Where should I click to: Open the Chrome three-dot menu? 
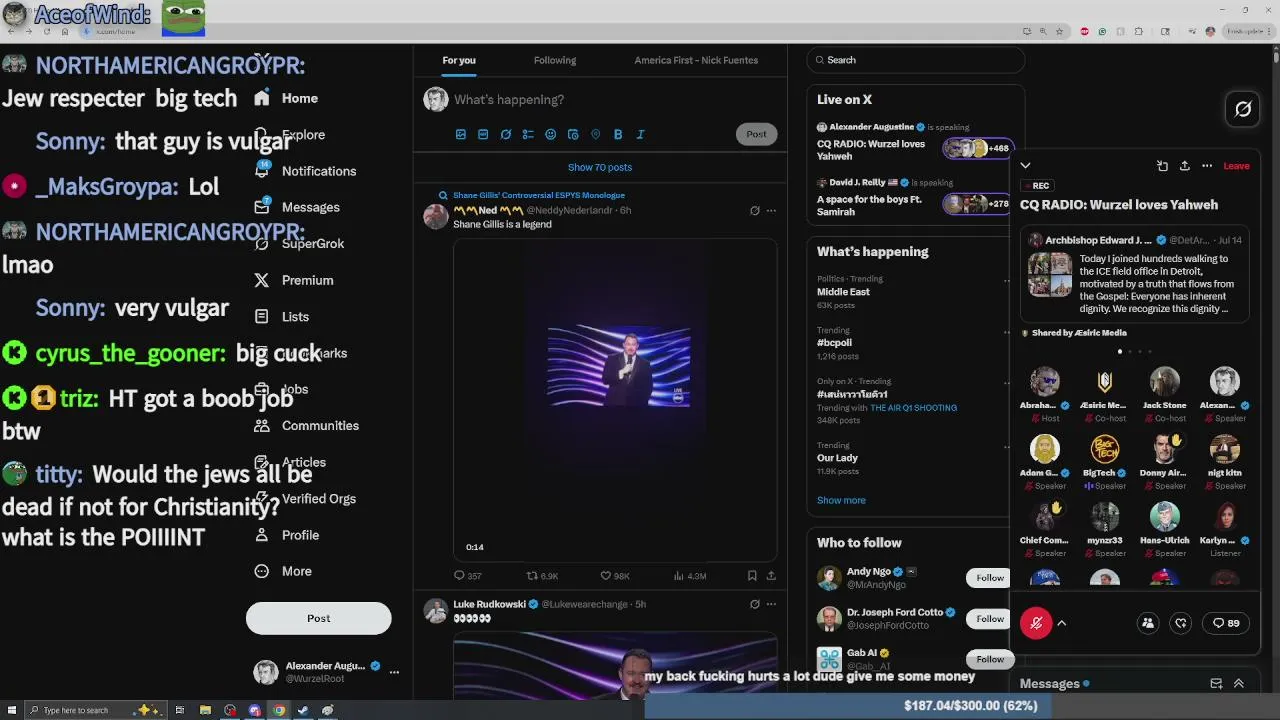tap(1270, 31)
